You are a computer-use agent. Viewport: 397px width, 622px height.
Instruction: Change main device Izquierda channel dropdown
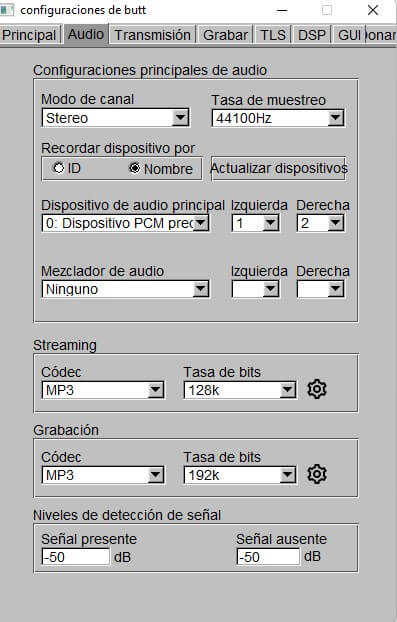[256, 223]
